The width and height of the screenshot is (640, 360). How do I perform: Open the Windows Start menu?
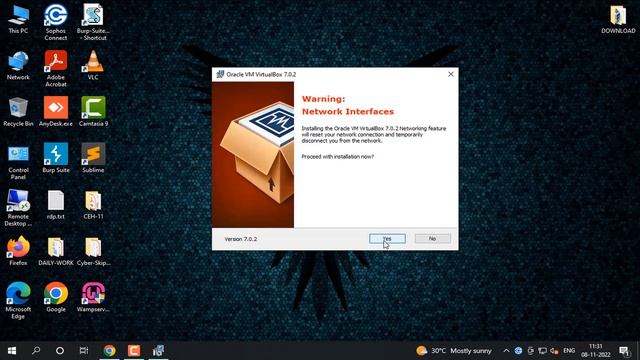pyautogui.click(x=12, y=351)
